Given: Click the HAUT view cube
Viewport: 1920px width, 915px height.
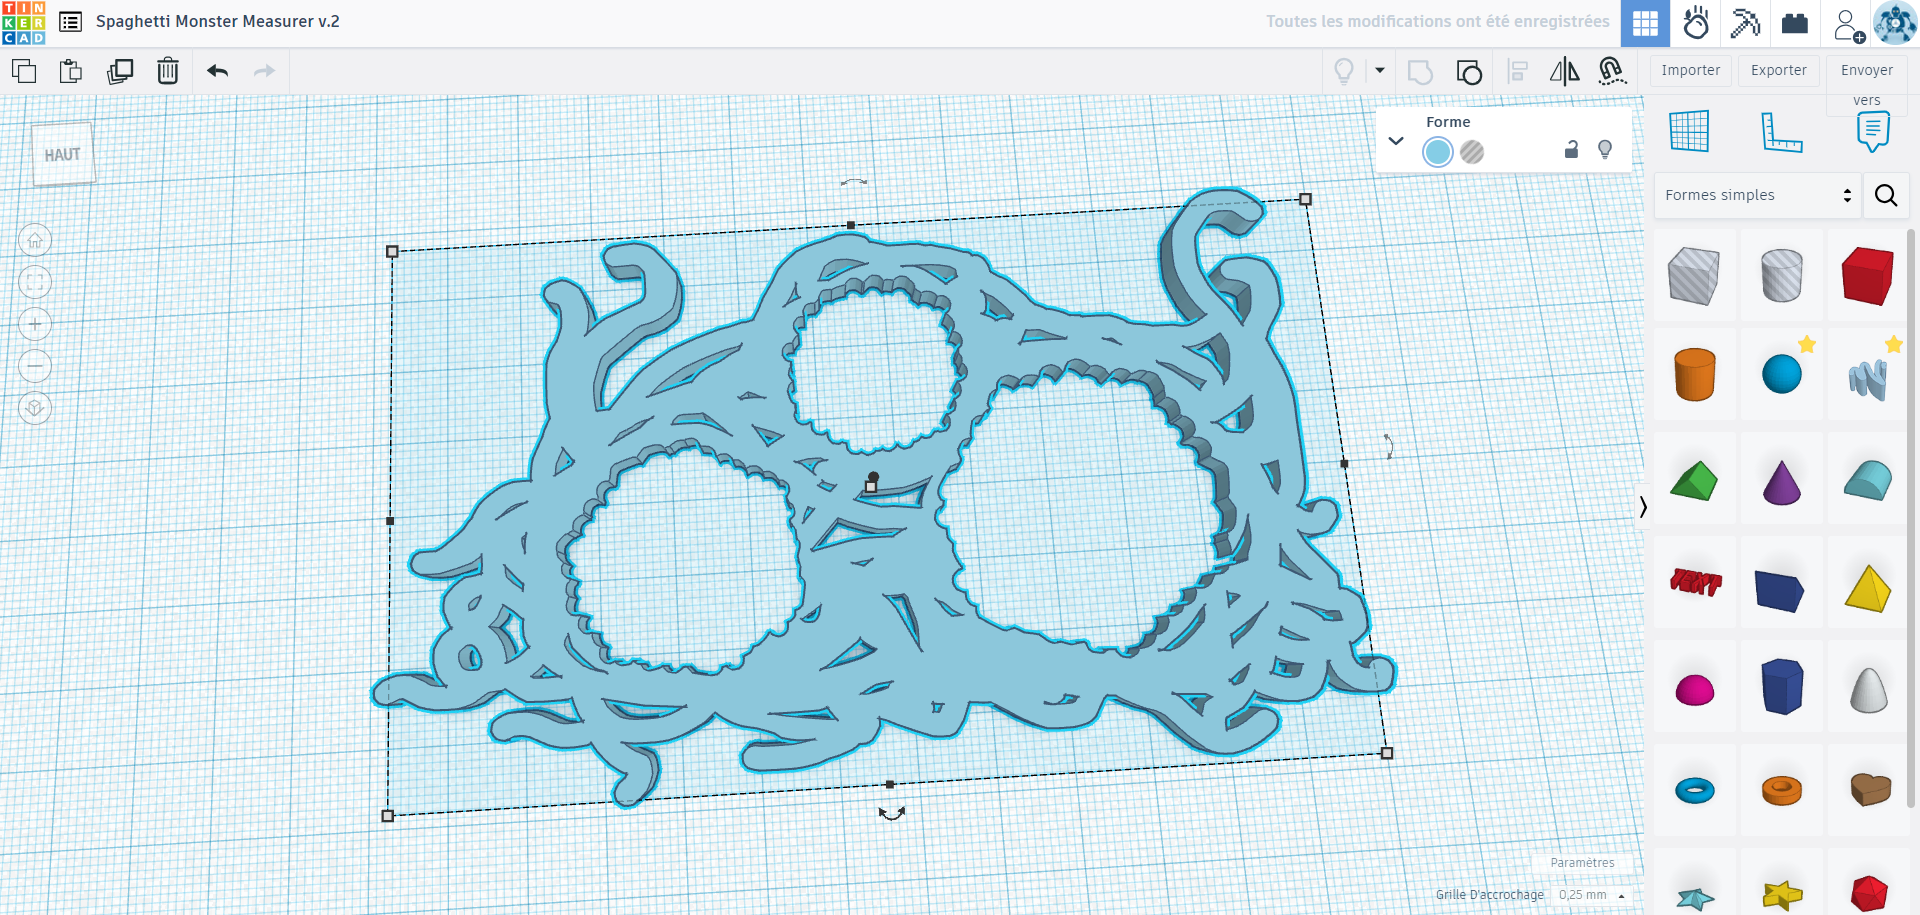Looking at the screenshot, I should (x=63, y=154).
